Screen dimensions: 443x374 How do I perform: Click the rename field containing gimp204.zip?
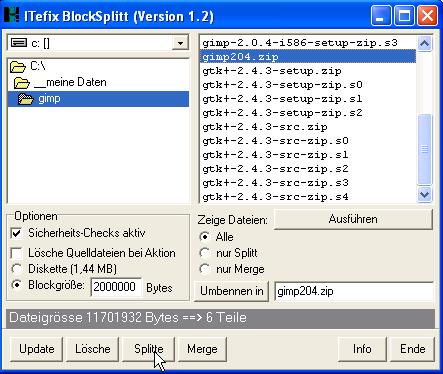[354, 291]
